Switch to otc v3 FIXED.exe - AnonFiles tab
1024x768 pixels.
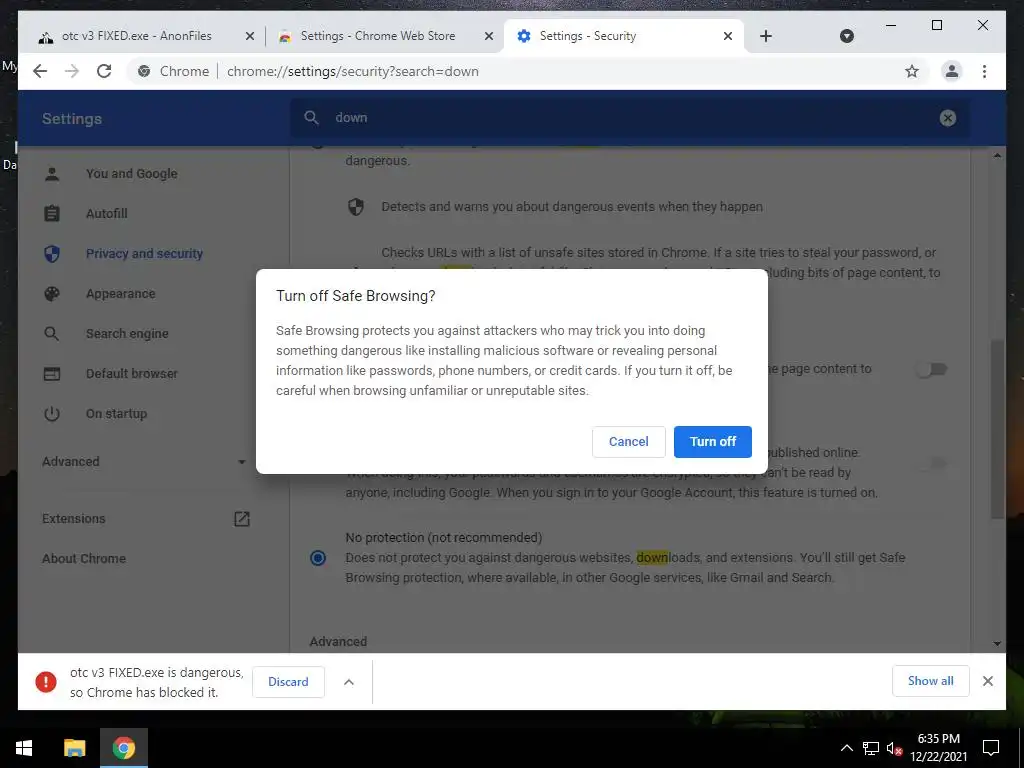tap(137, 36)
